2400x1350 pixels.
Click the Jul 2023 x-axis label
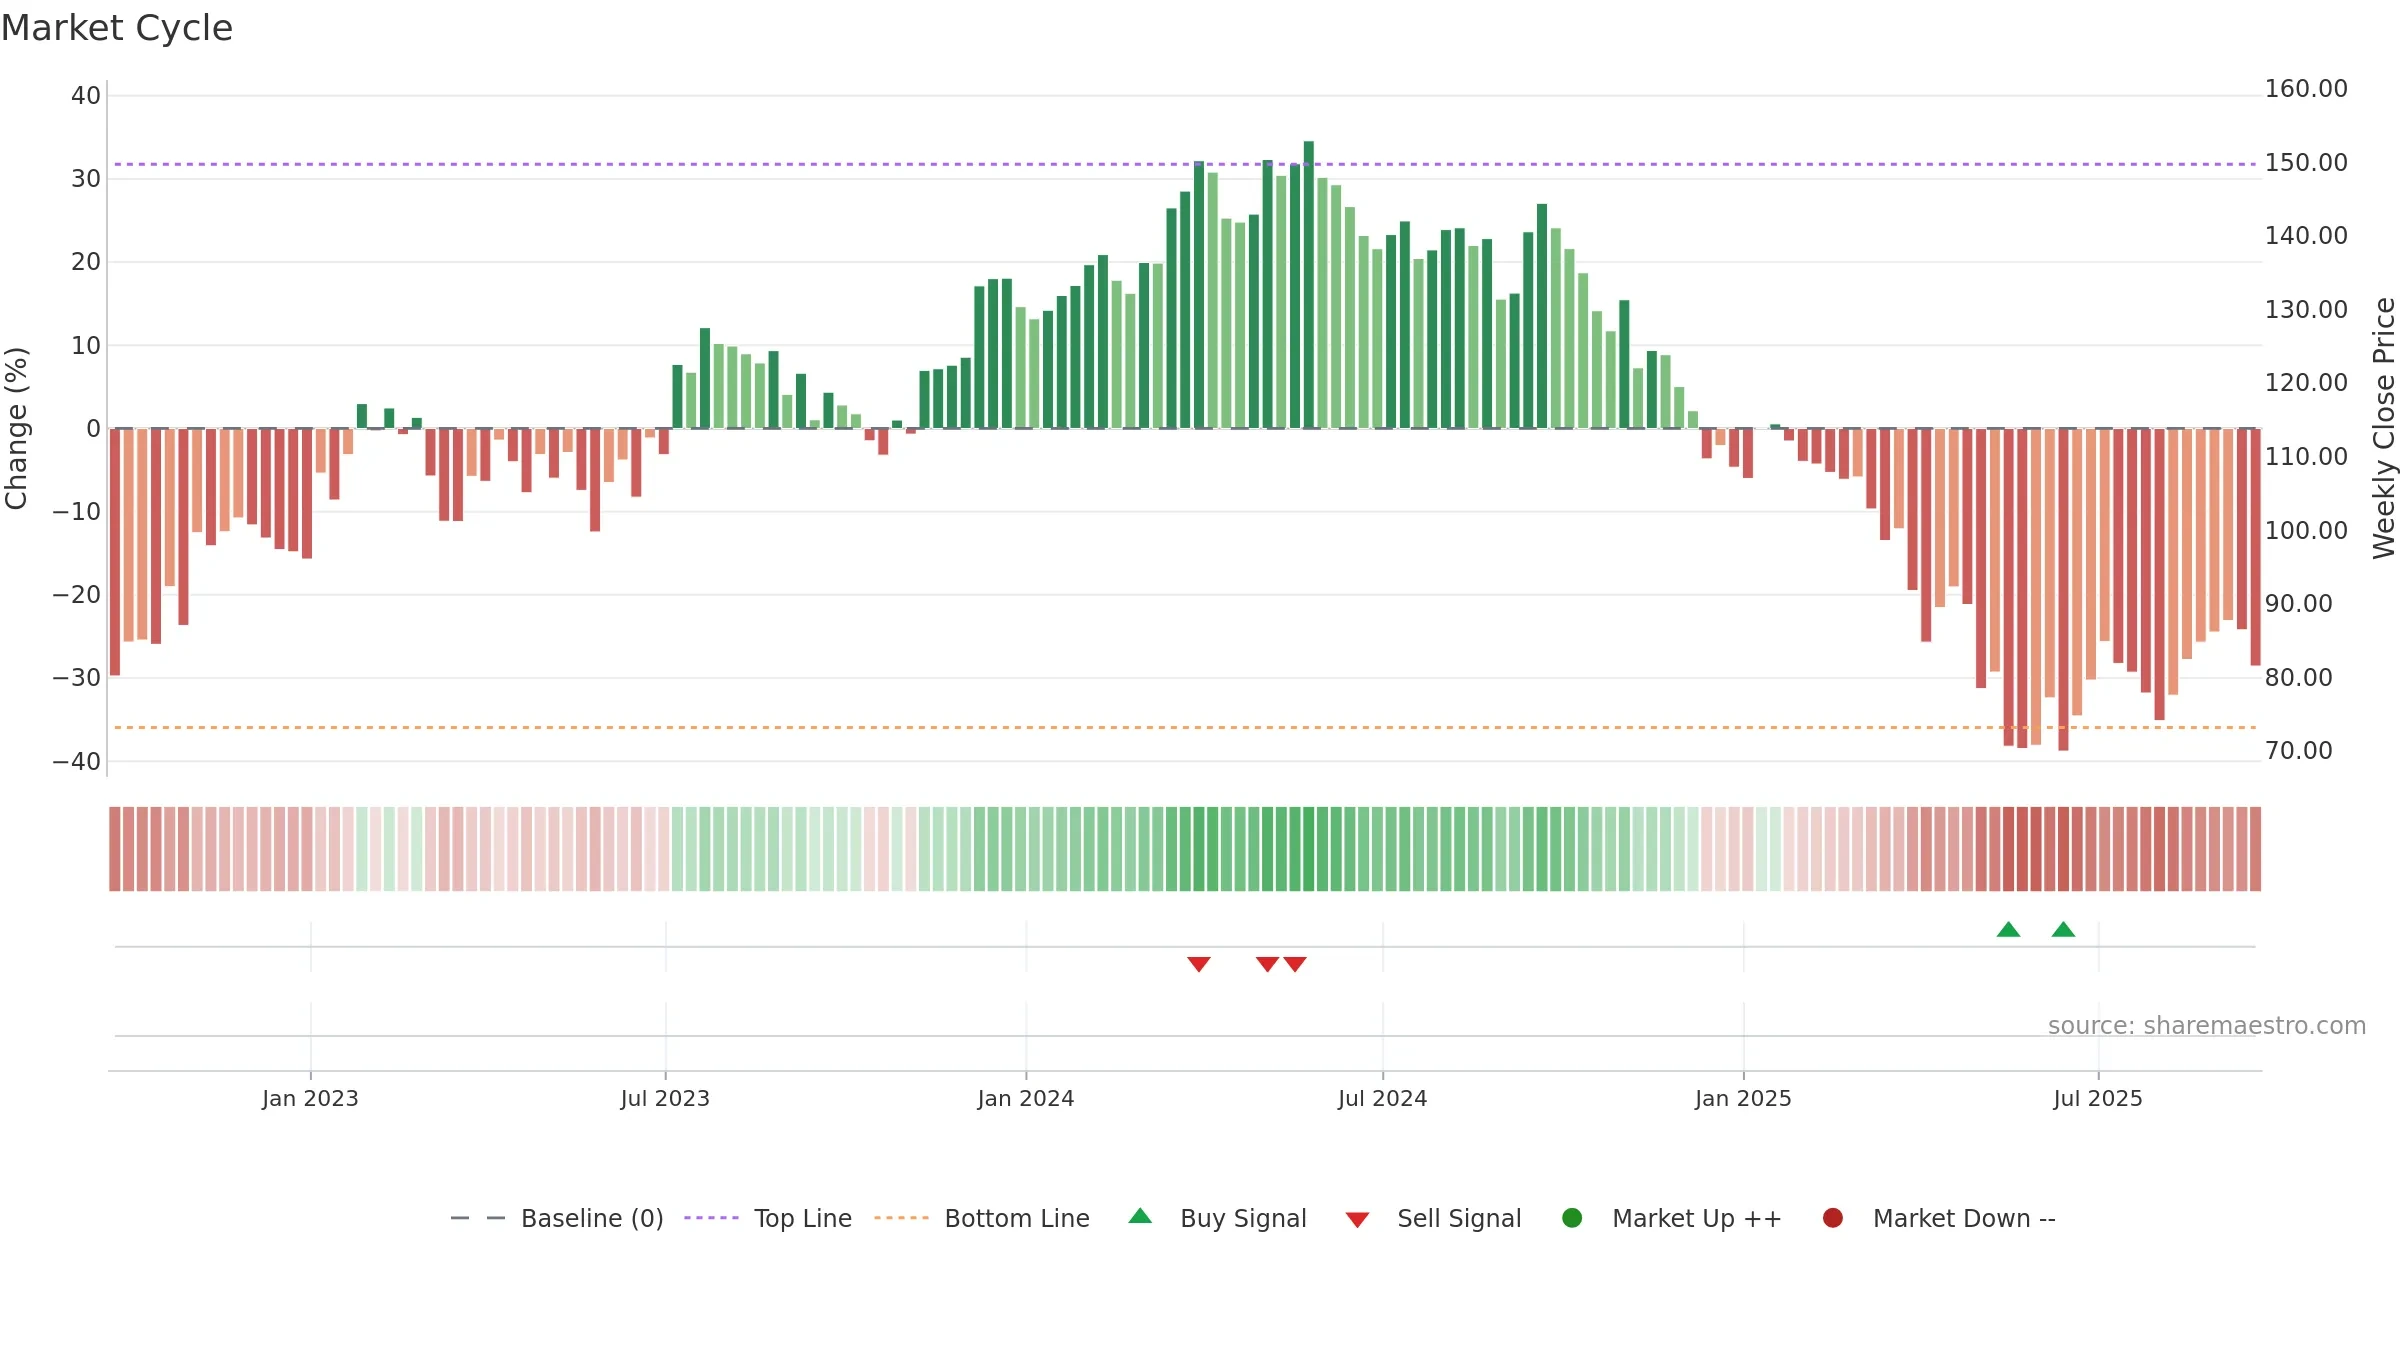[x=665, y=1099]
